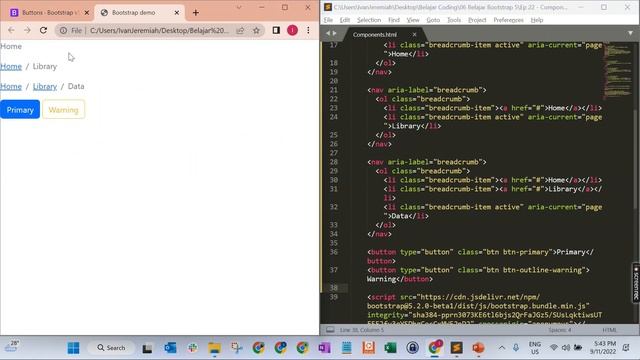
Task: Open the Preferences menu in Sublime Text
Action: 508,20
